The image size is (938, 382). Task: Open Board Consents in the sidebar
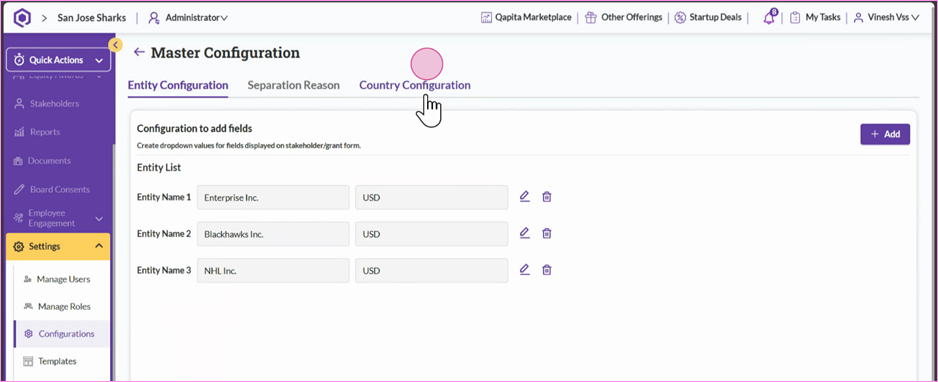[59, 190]
